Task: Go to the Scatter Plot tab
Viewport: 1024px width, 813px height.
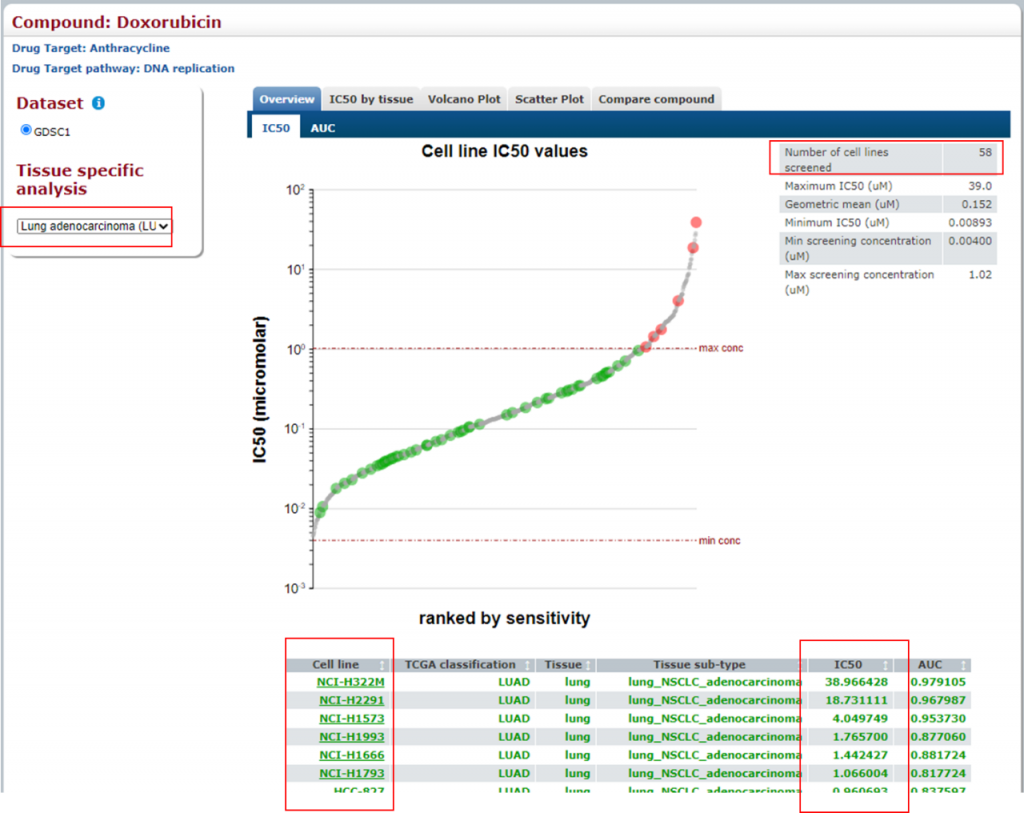Action: pos(549,99)
